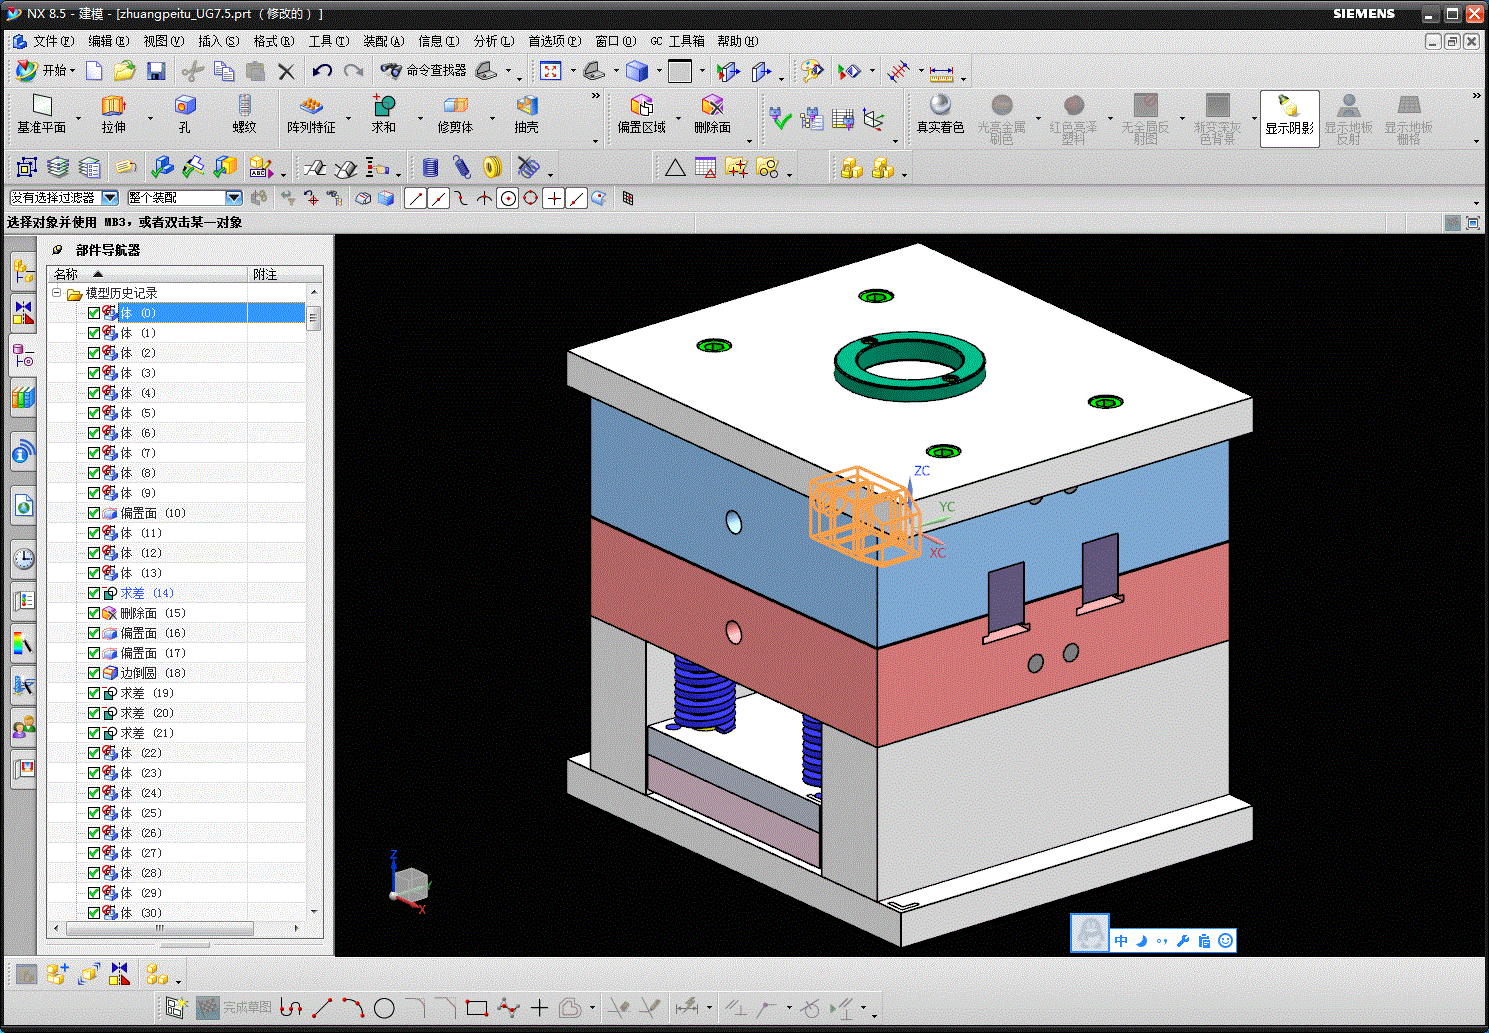The width and height of the screenshot is (1489, 1033).
Task: Click the Delete (X) toolbar icon
Action: pyautogui.click(x=287, y=71)
